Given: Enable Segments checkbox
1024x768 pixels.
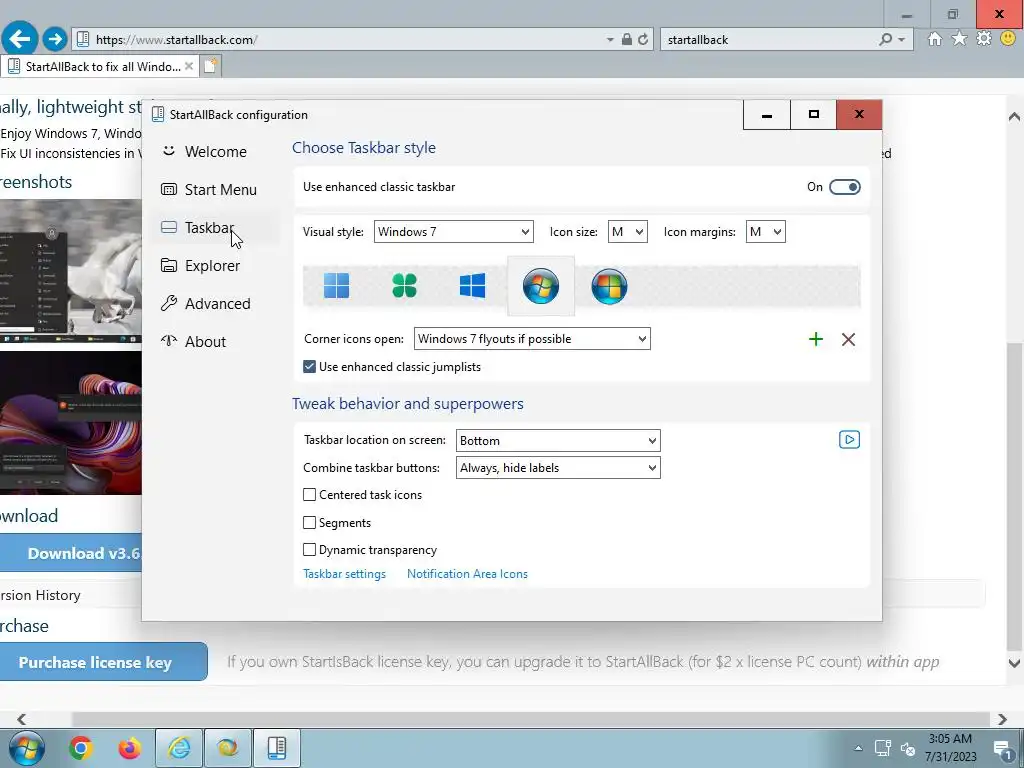Looking at the screenshot, I should 310,522.
